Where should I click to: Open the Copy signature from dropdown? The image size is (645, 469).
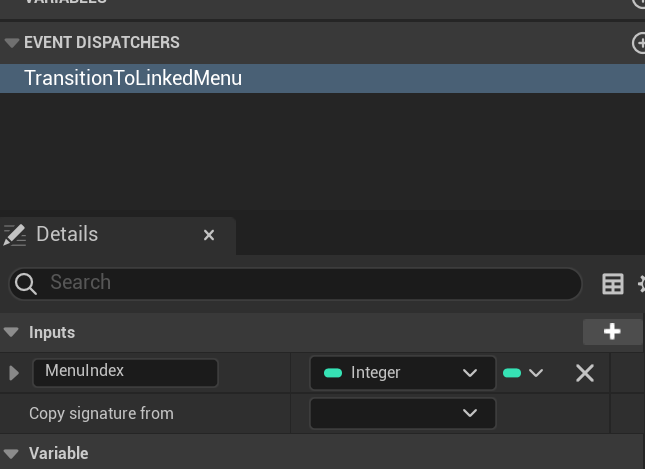[402, 413]
